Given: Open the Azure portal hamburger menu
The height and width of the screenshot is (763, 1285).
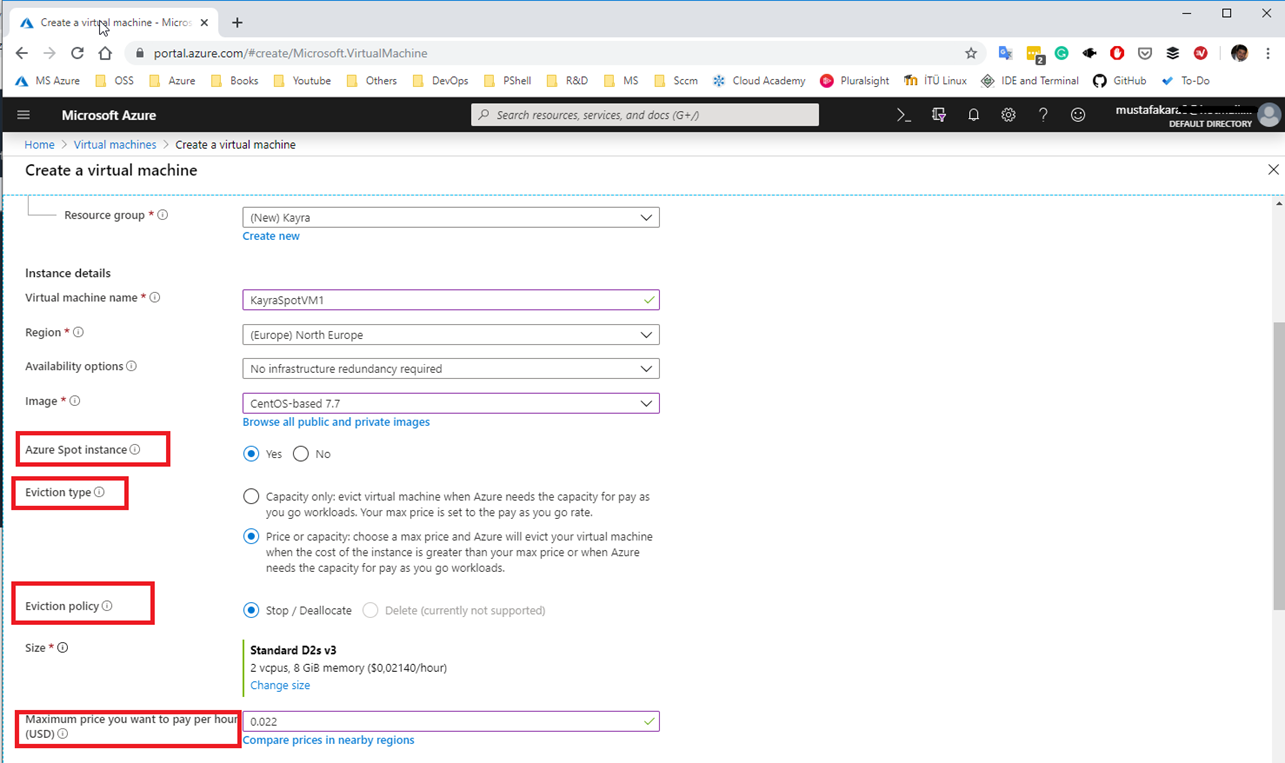Looking at the screenshot, I should click(23, 115).
